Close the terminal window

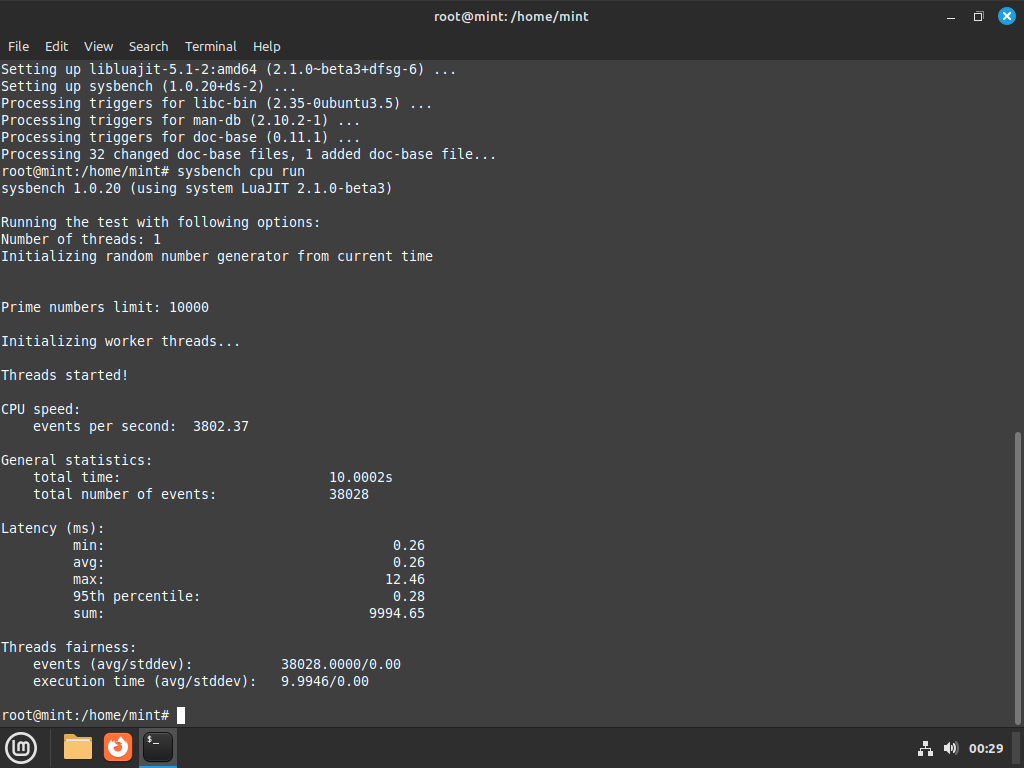(1007, 16)
